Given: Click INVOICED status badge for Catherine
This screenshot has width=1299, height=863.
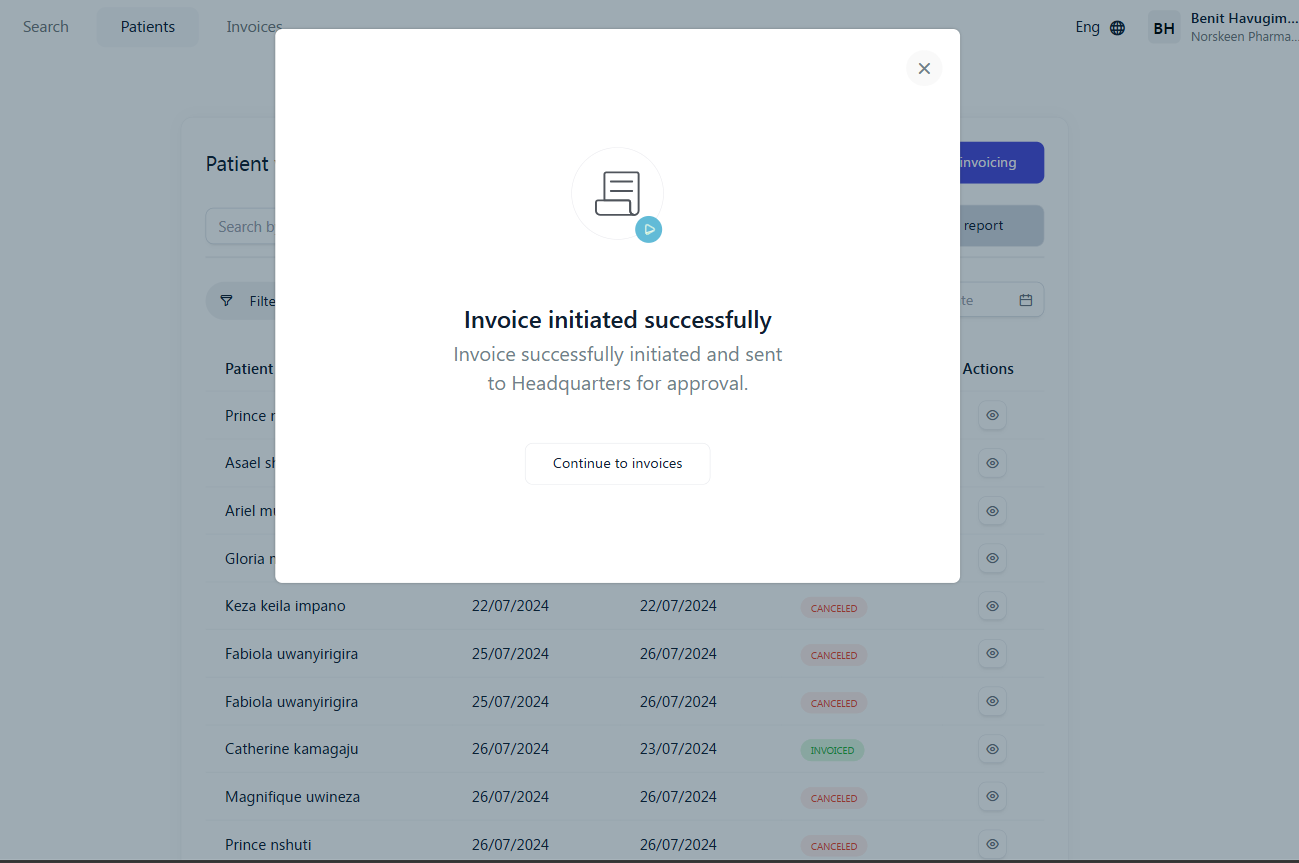Looking at the screenshot, I should (x=832, y=750).
